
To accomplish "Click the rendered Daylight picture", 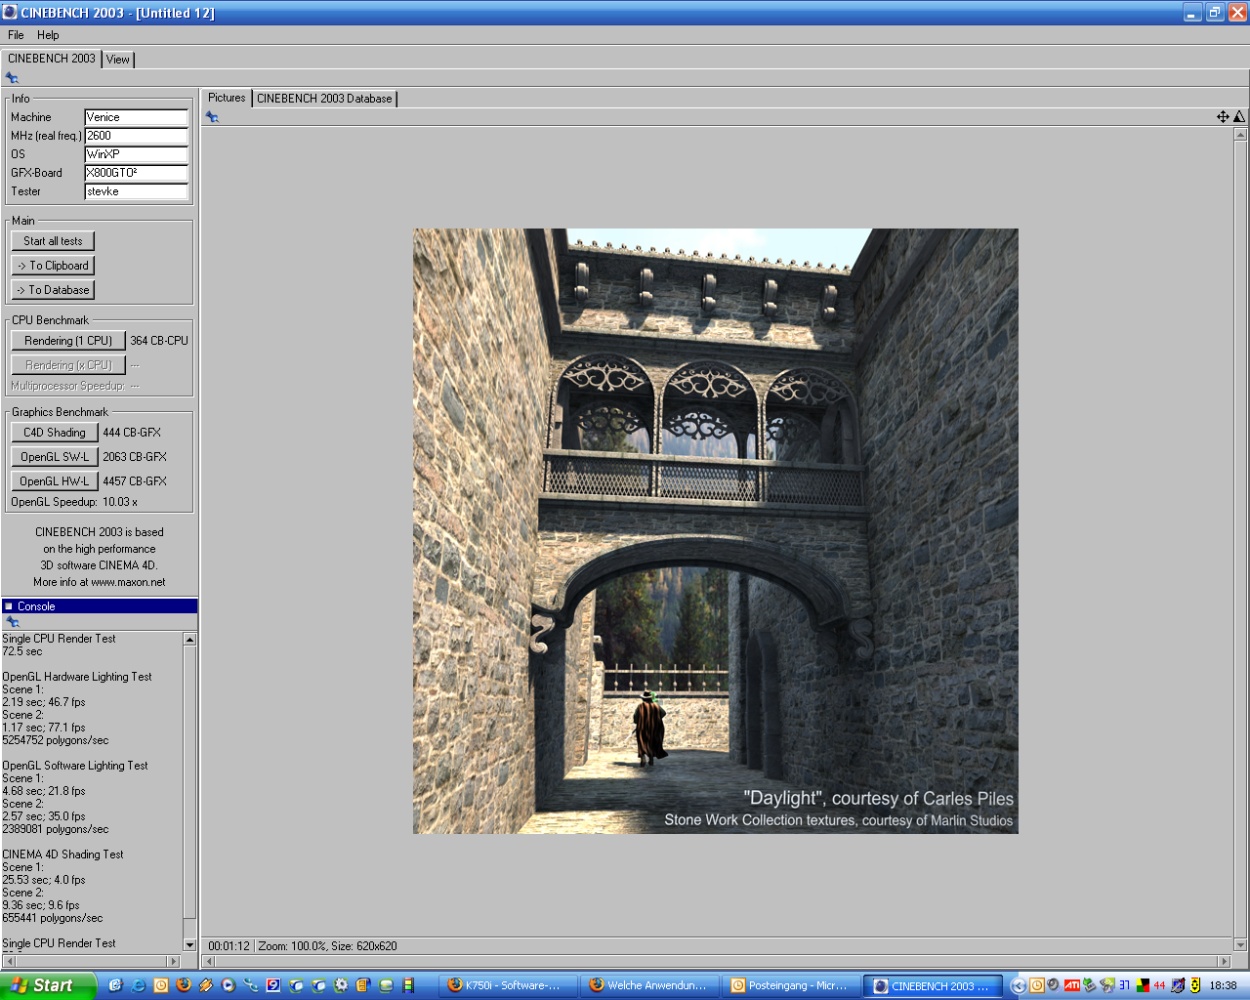I will 716,531.
